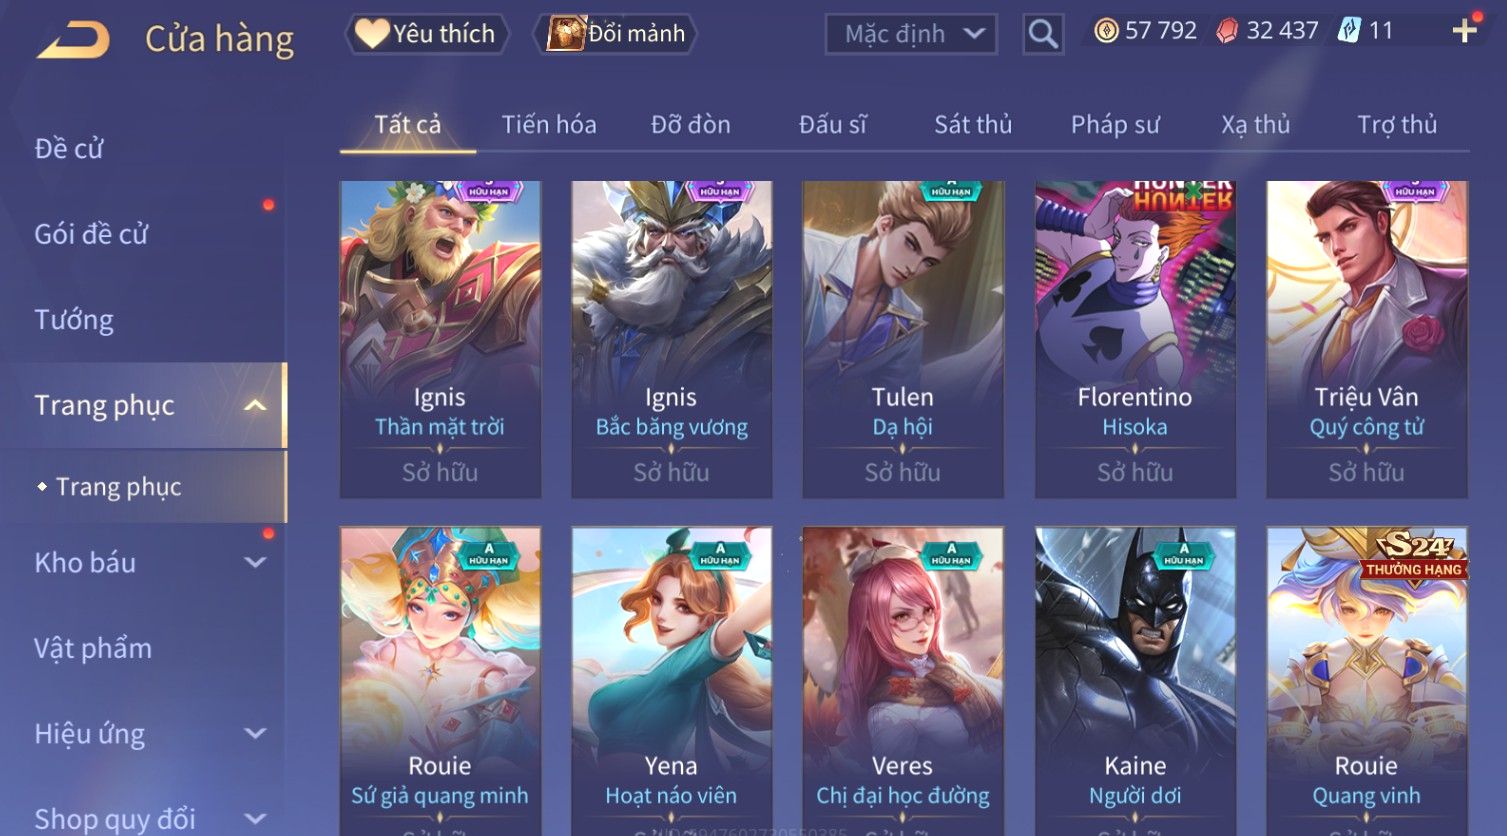Select the Pháp sư tab

click(x=1115, y=125)
